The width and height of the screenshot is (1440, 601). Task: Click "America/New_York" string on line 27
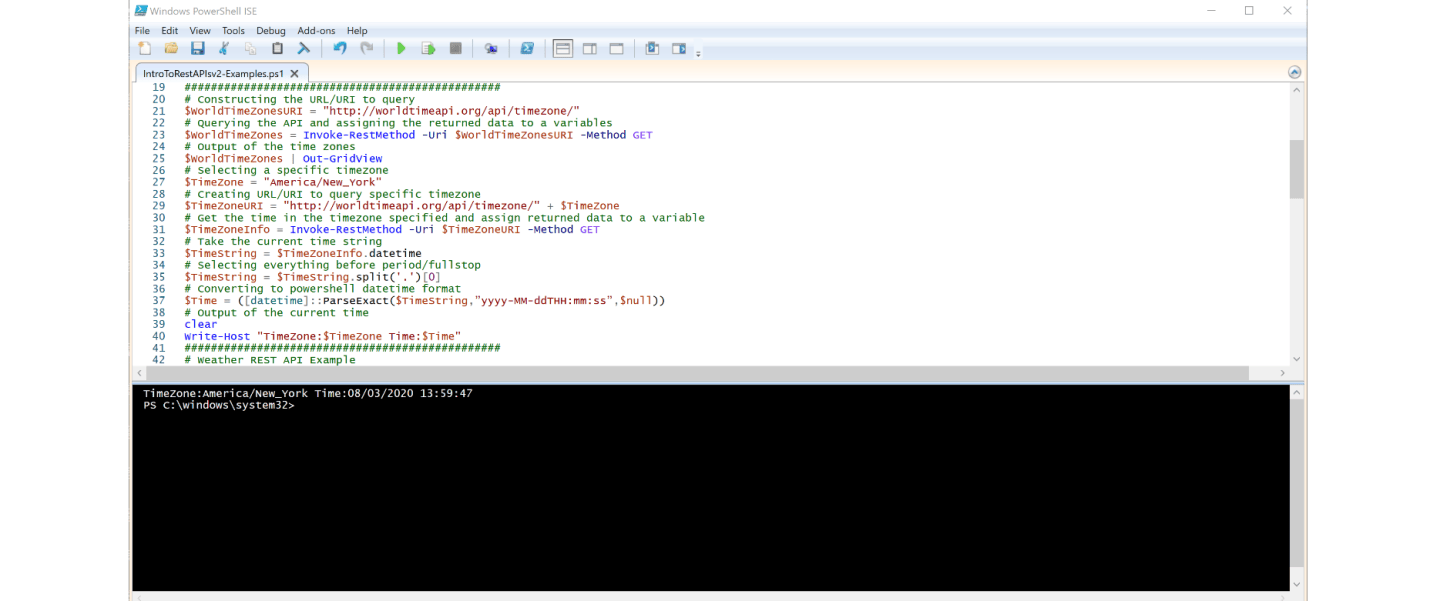pos(323,182)
